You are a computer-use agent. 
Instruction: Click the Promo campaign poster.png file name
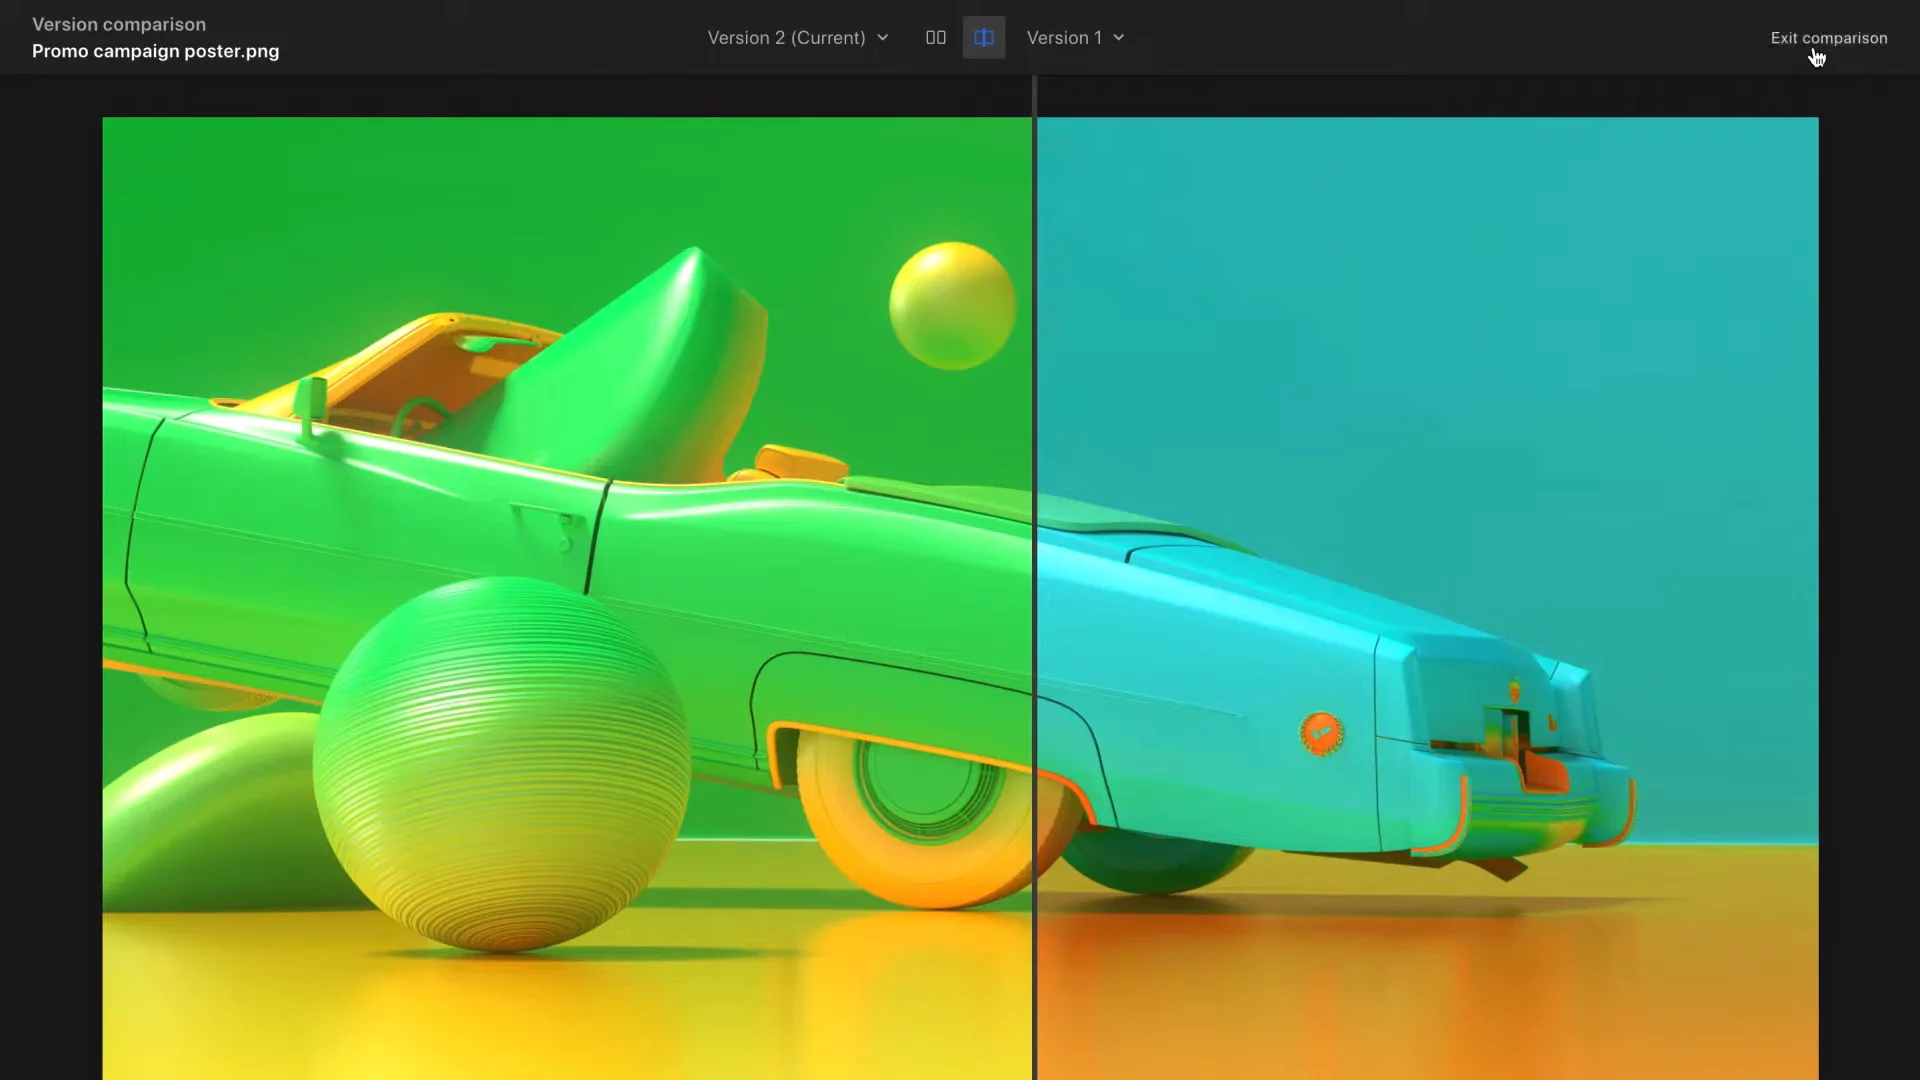[155, 51]
